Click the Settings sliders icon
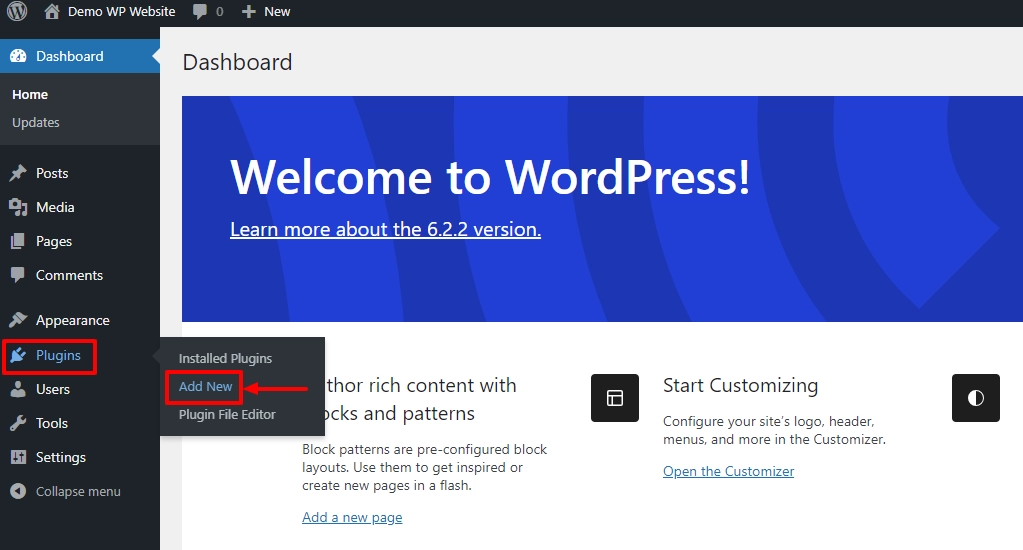This screenshot has width=1023, height=550. click(18, 457)
